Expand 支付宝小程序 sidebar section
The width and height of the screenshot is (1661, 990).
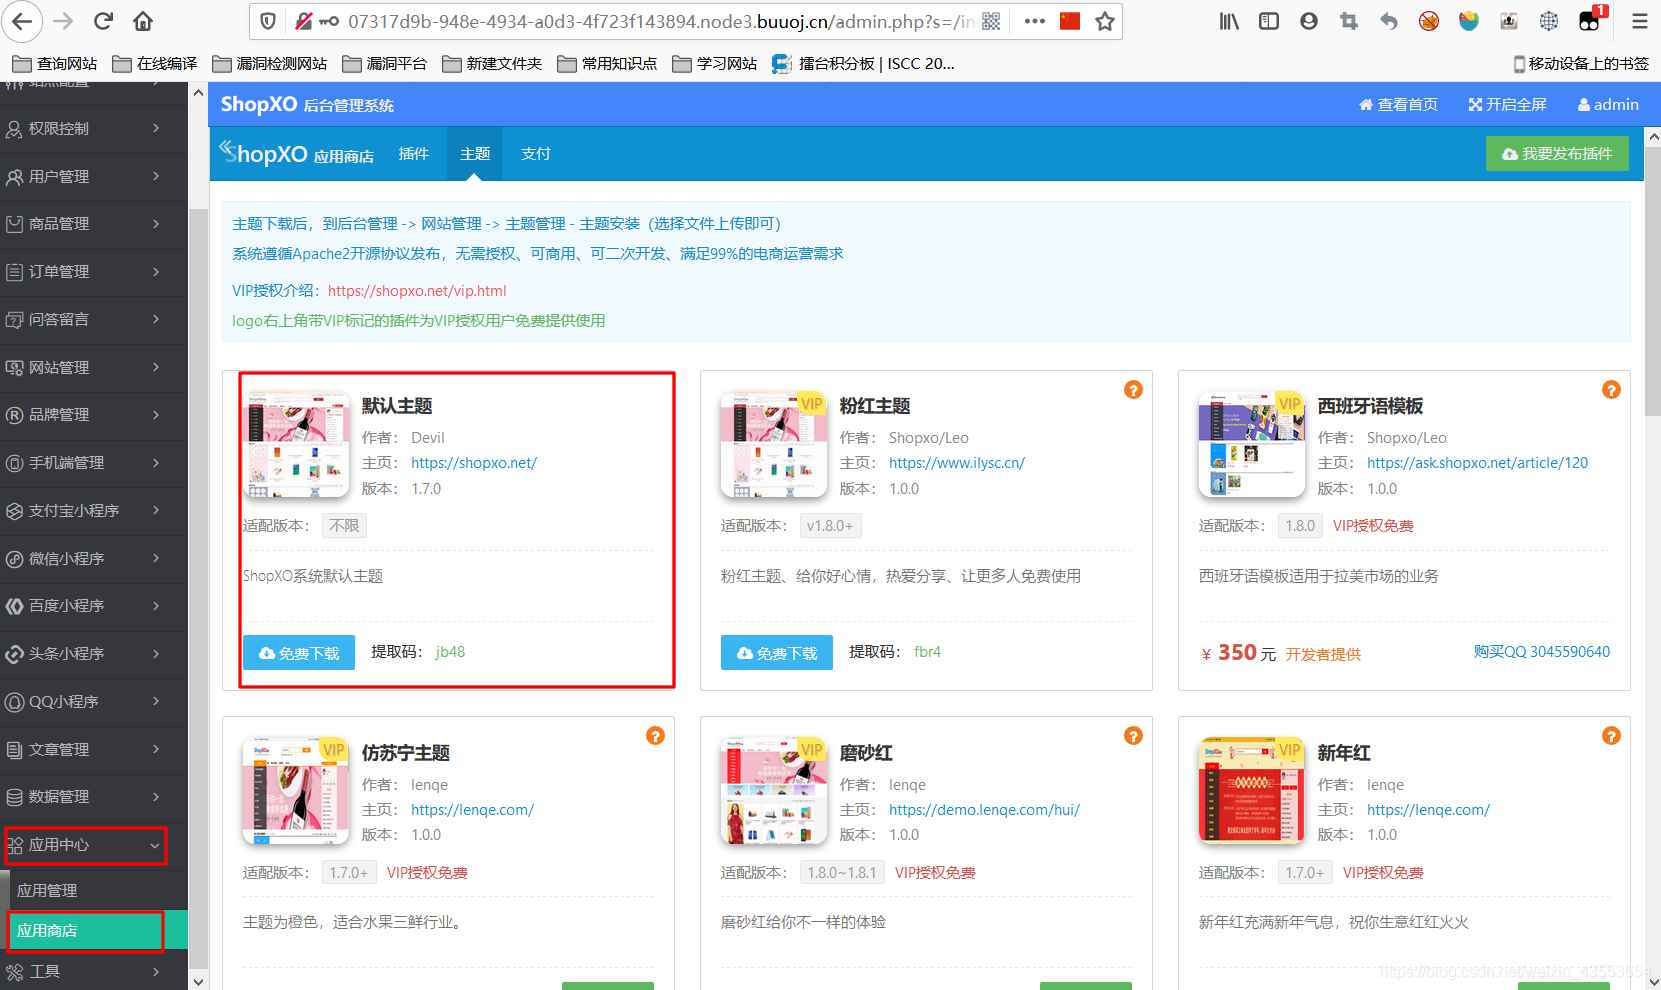click(94, 511)
